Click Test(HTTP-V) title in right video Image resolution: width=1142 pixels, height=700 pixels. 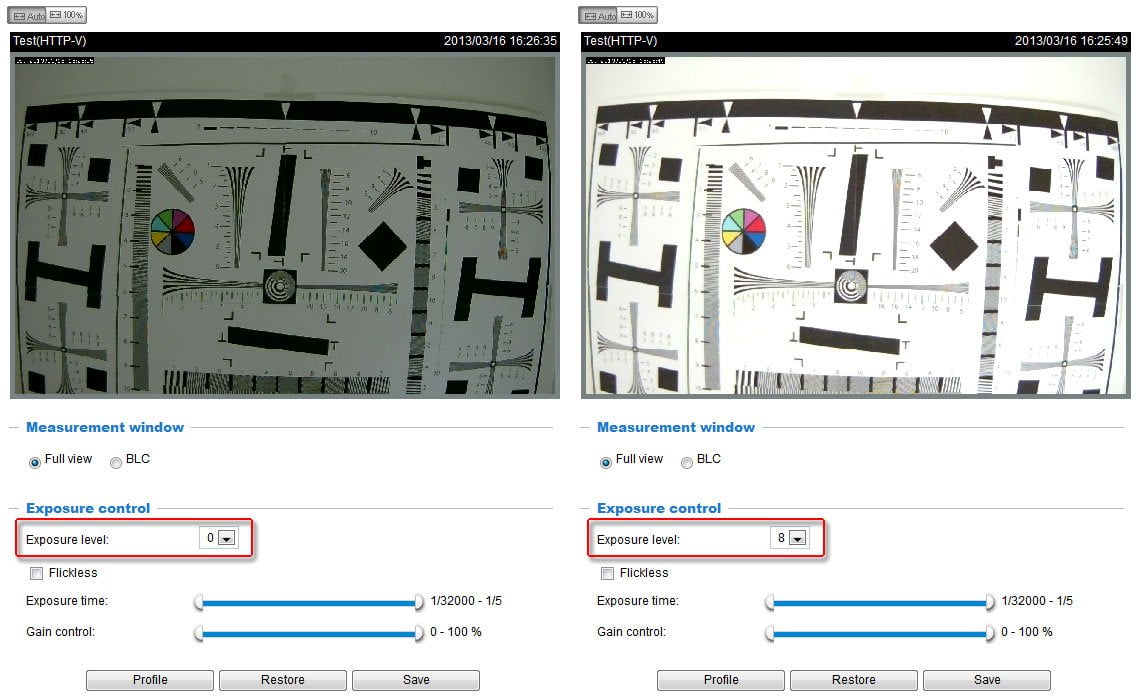tap(621, 41)
